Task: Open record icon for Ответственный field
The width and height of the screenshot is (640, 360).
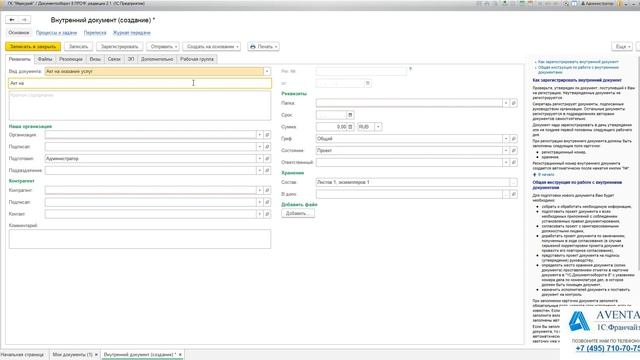Action: 514,162
